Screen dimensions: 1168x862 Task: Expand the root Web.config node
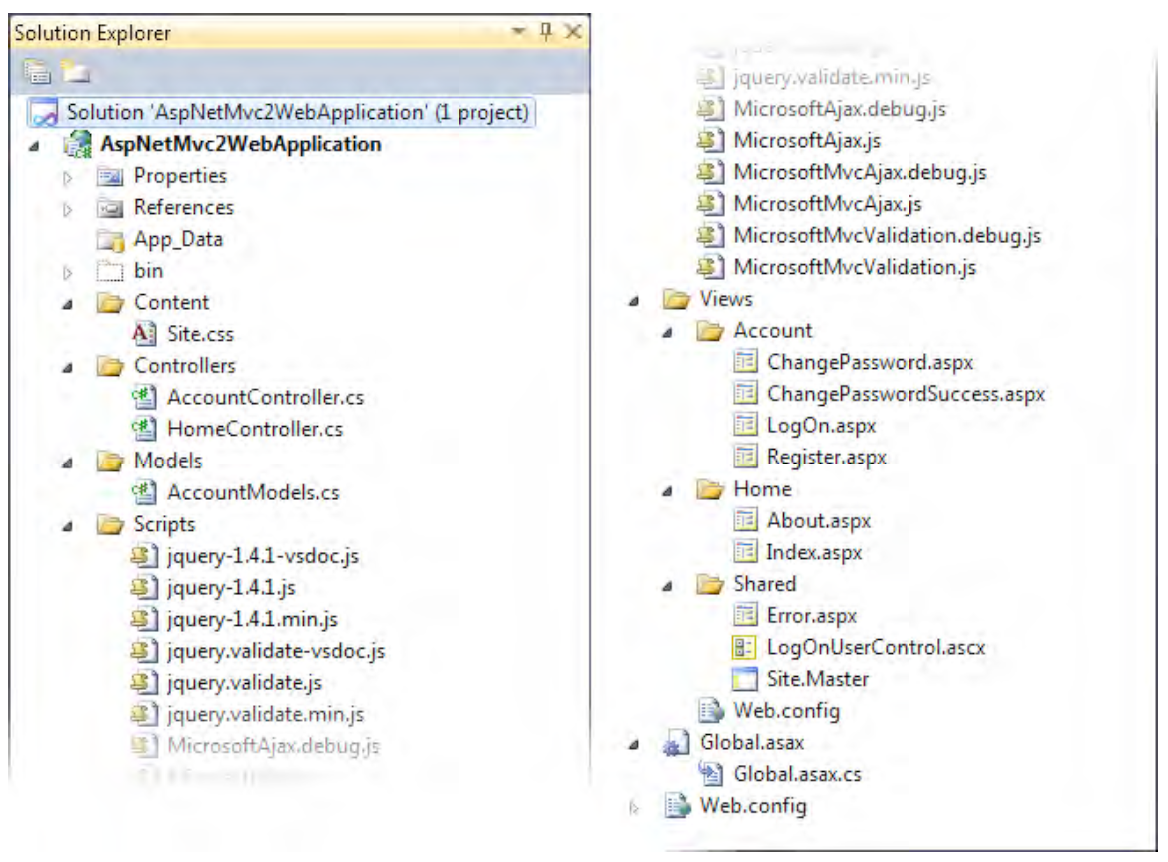point(634,807)
